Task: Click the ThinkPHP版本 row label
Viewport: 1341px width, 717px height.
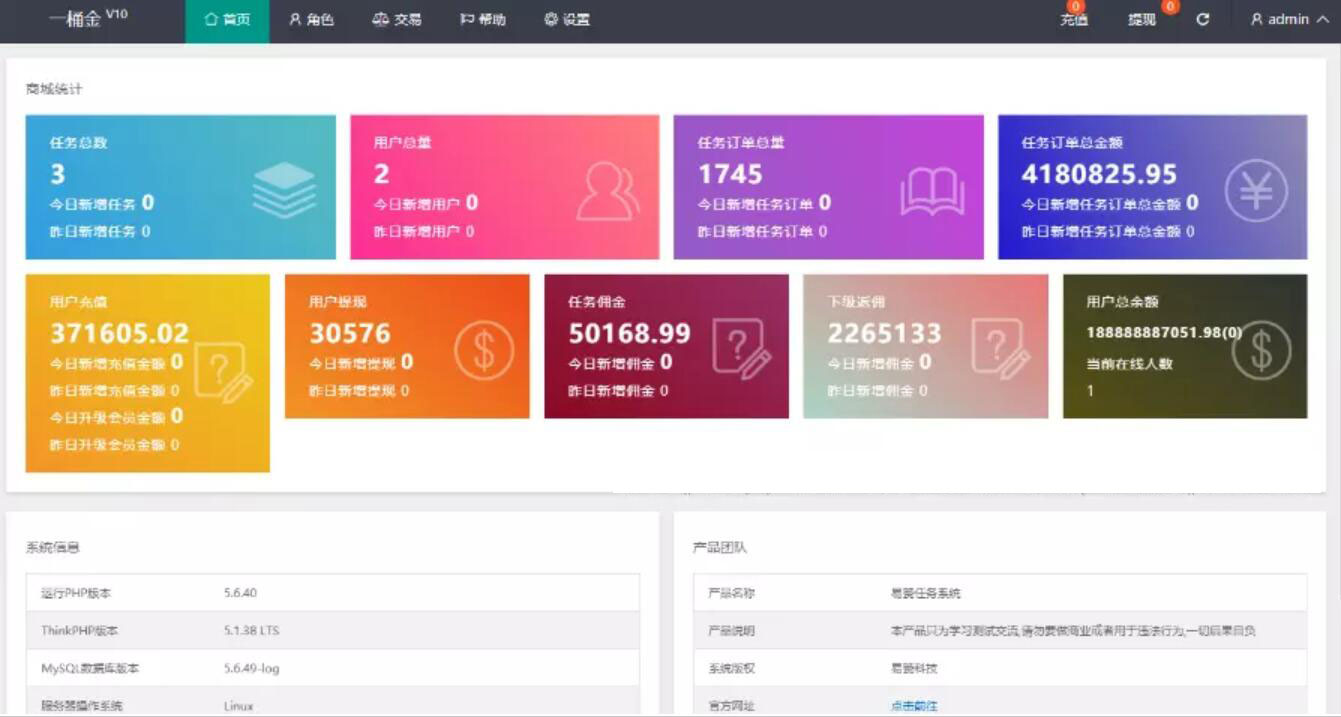Action: tap(79, 631)
